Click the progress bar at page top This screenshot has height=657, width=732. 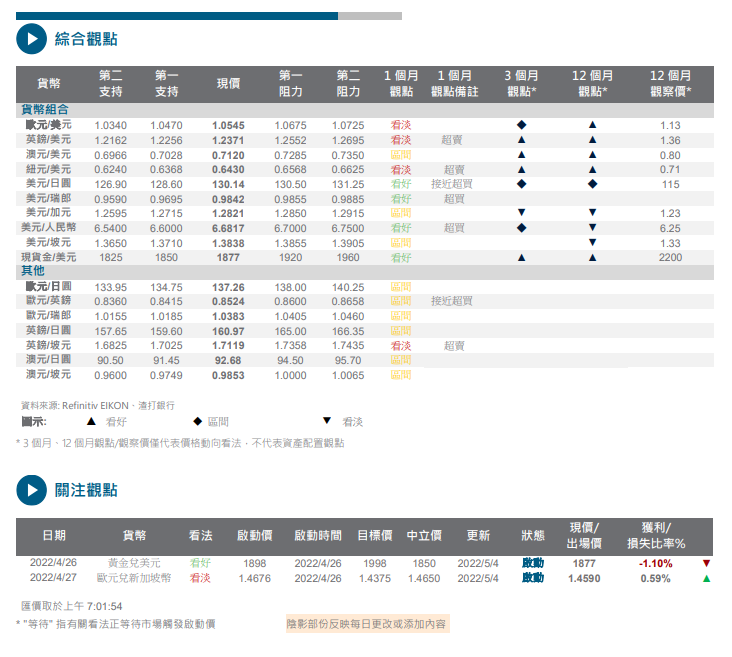208,16
